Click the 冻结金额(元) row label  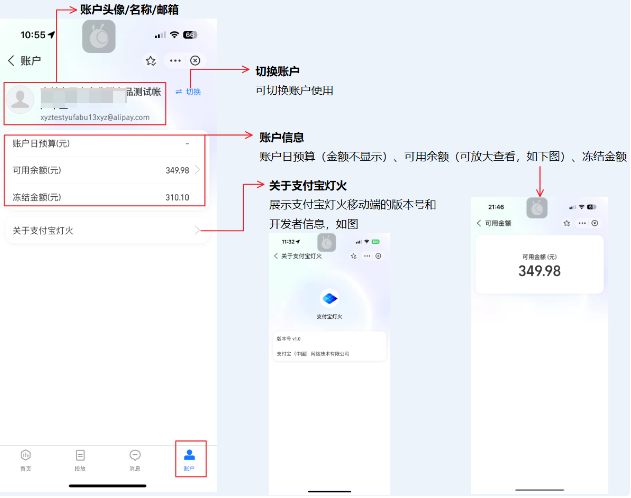click(x=37, y=198)
